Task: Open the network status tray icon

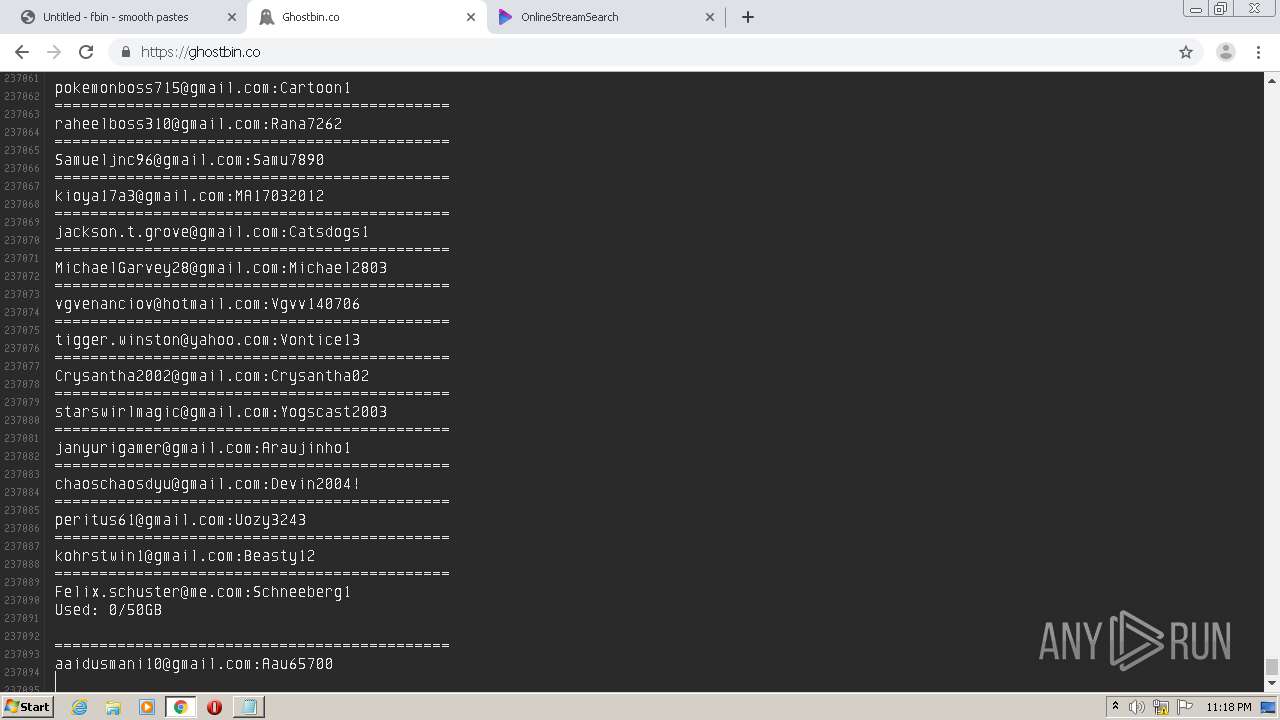Action: (x=1161, y=707)
